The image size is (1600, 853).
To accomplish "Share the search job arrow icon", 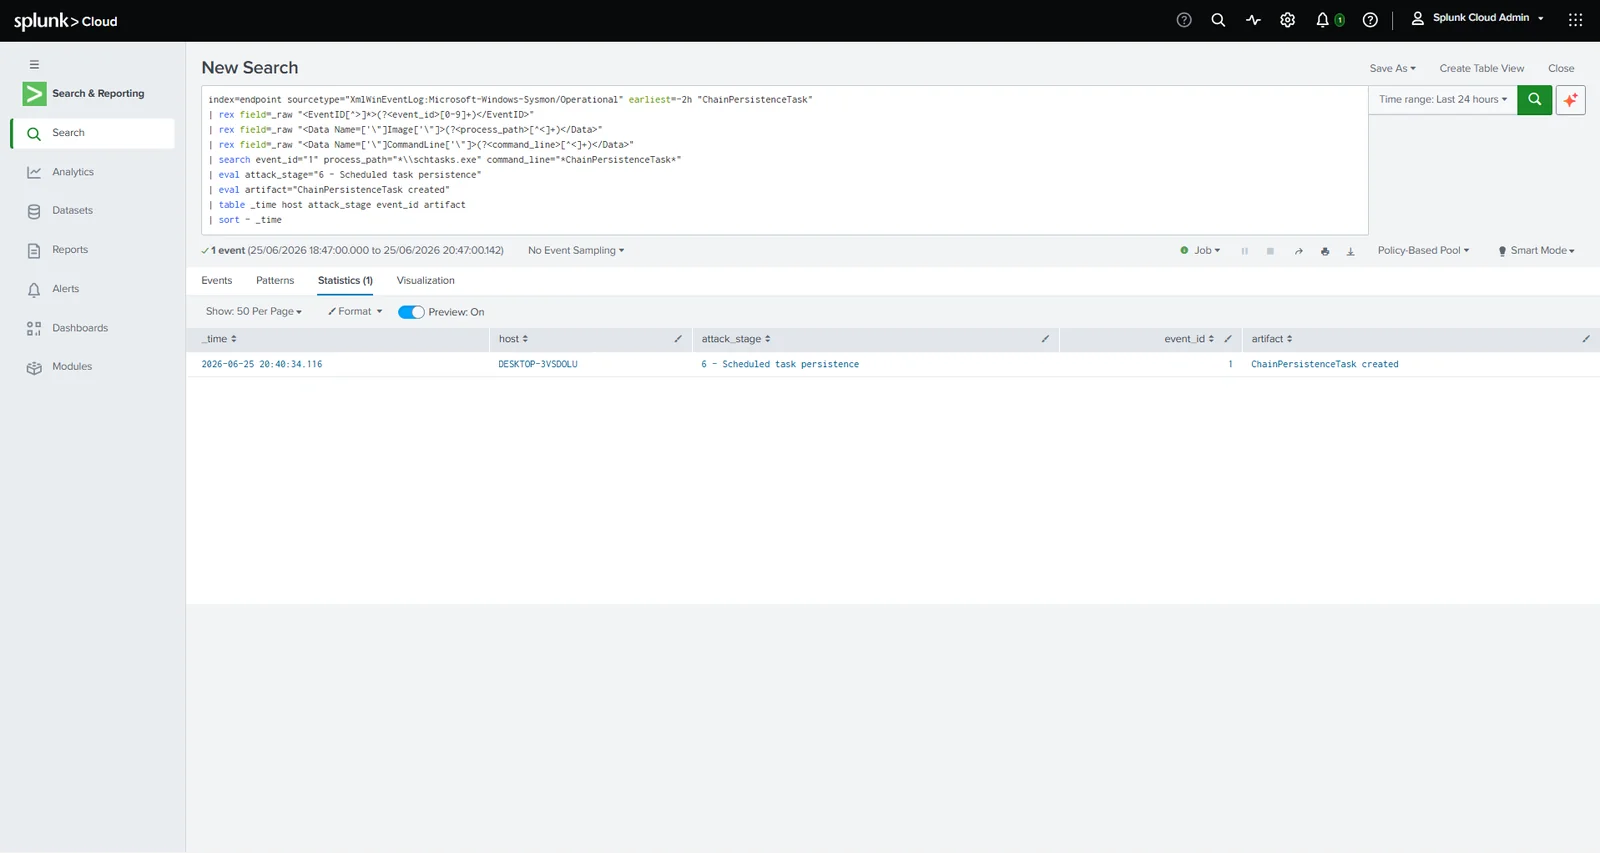I will pos(1298,251).
